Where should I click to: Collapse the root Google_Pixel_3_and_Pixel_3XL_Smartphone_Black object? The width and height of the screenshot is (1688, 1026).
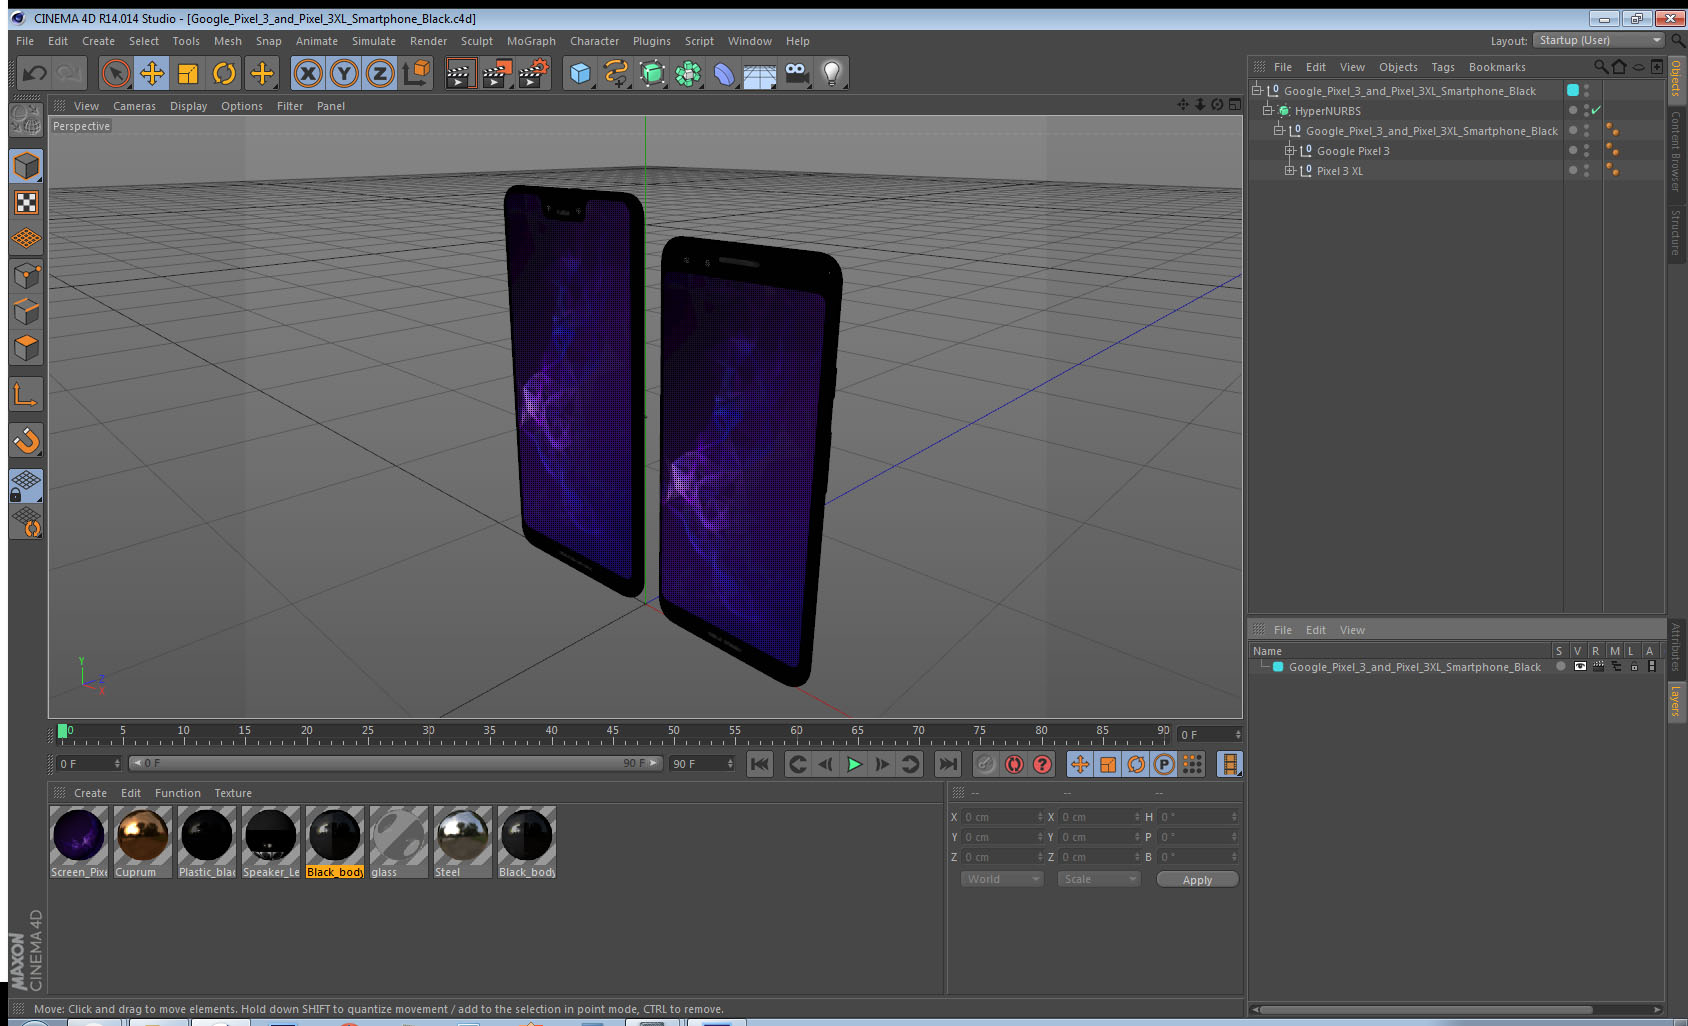1257,91
